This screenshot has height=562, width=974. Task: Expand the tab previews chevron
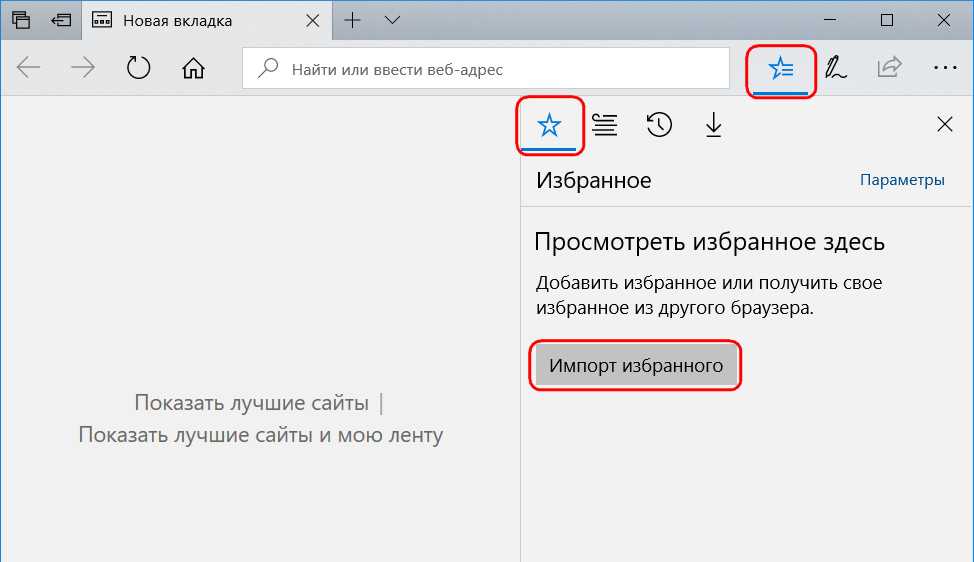pyautogui.click(x=392, y=20)
